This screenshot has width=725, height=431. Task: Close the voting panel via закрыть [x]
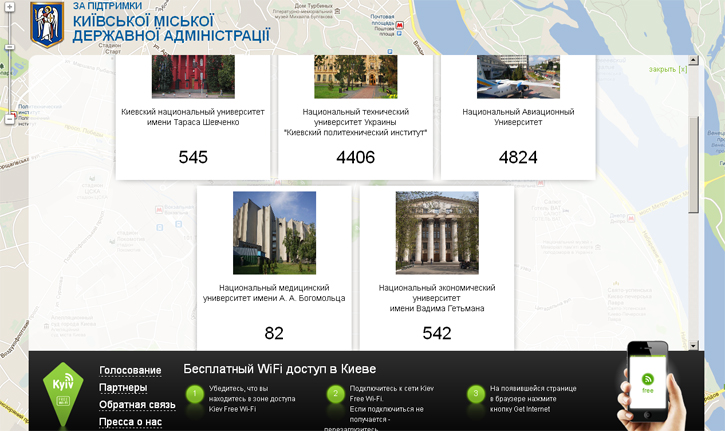(x=668, y=69)
